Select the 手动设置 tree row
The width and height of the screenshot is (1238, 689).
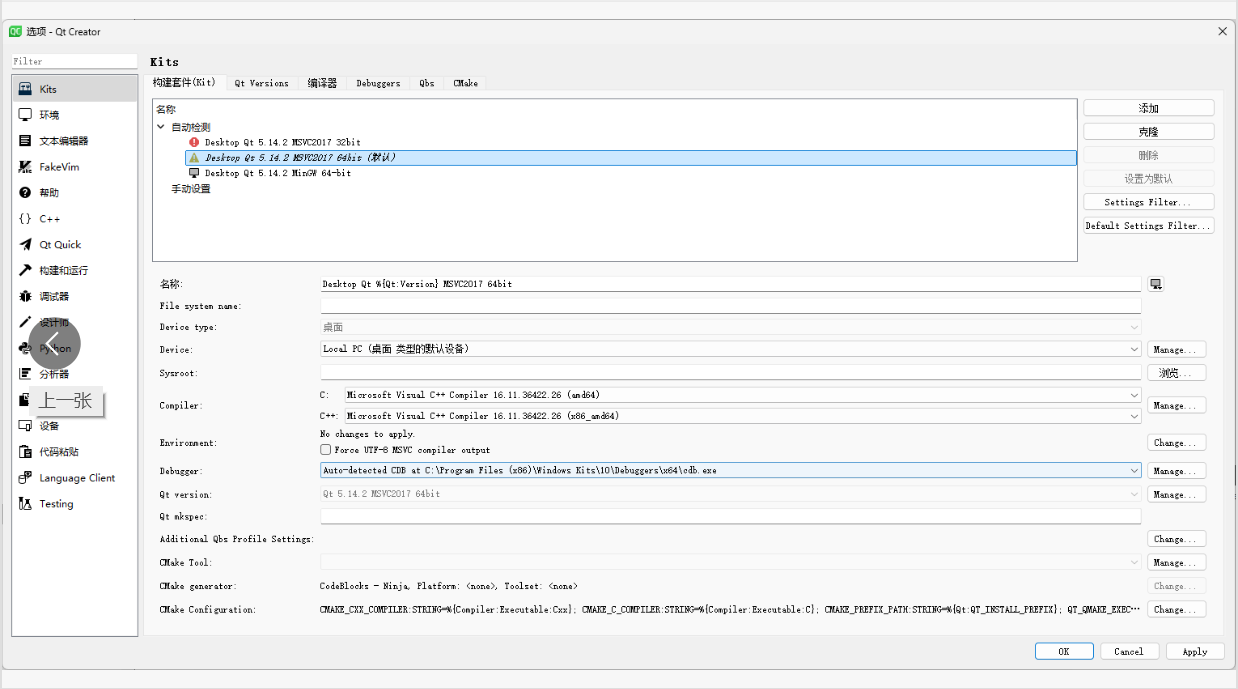point(191,189)
